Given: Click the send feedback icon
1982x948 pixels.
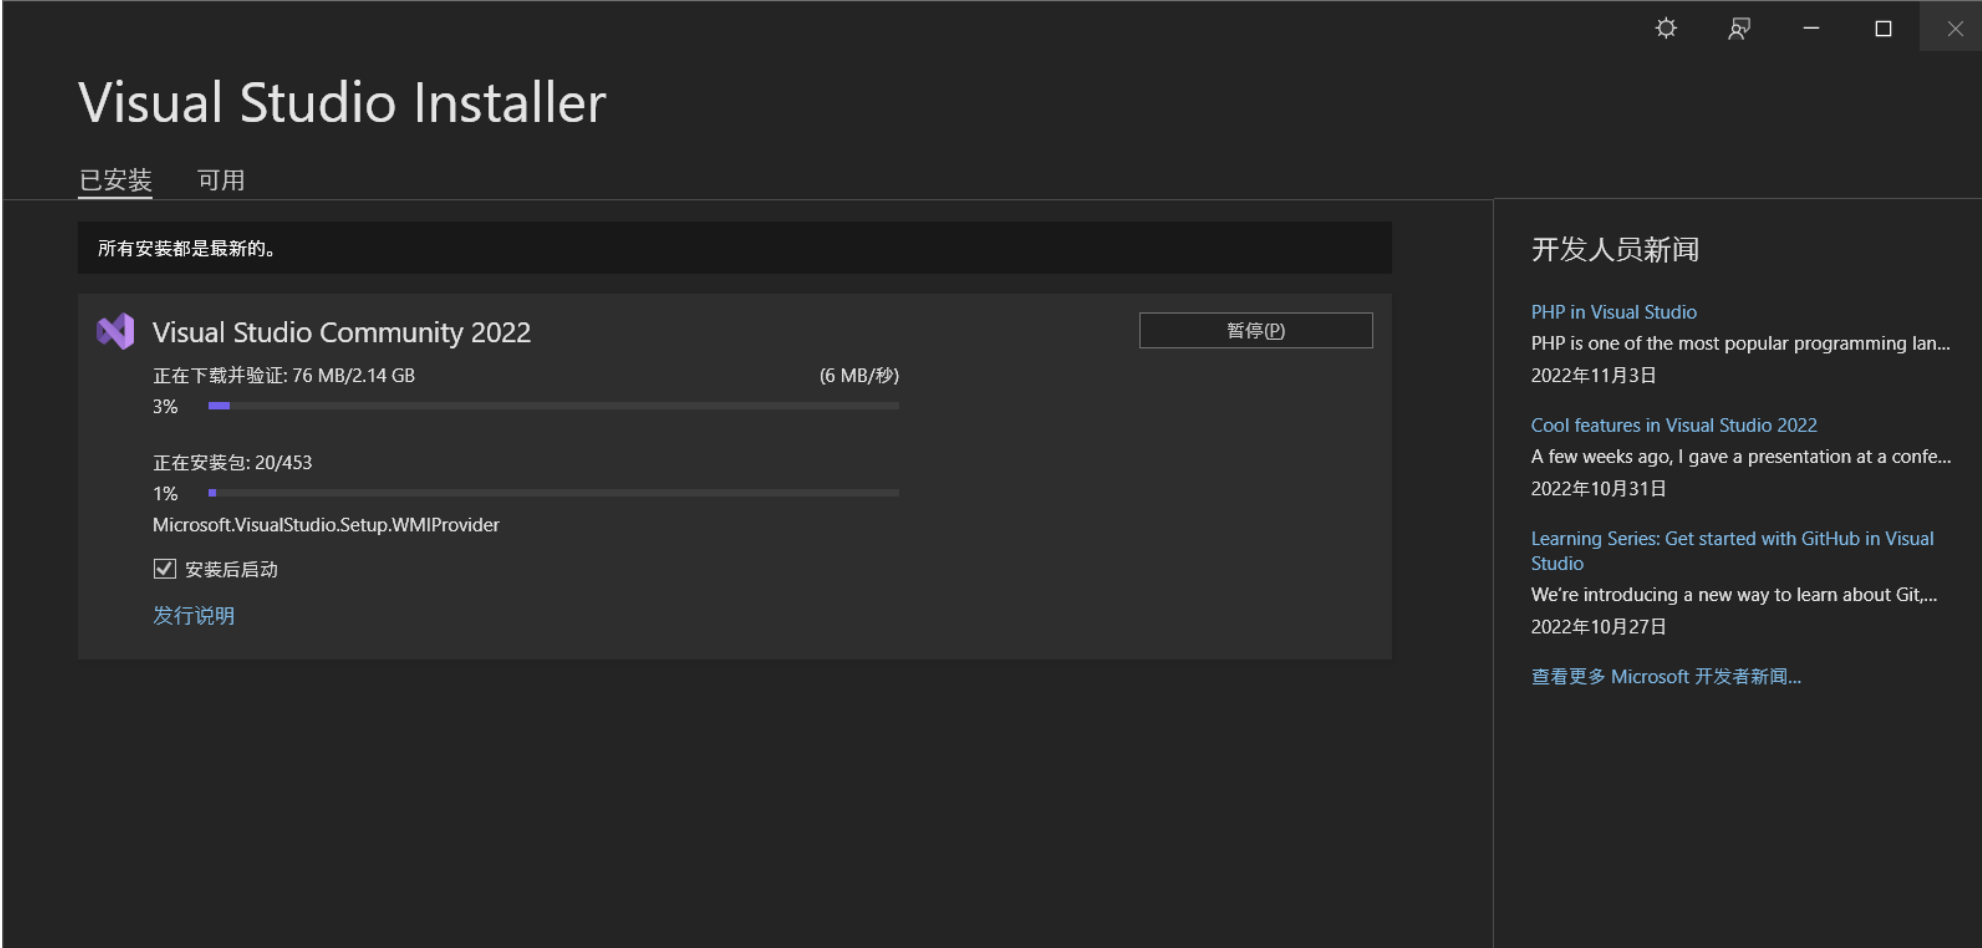Looking at the screenshot, I should pyautogui.click(x=1739, y=28).
